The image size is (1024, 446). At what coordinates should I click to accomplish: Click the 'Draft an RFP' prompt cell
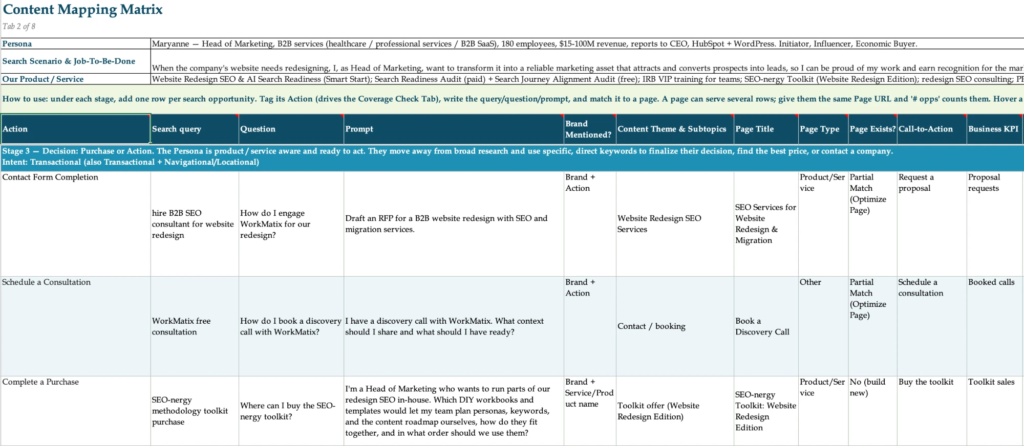tap(453, 223)
